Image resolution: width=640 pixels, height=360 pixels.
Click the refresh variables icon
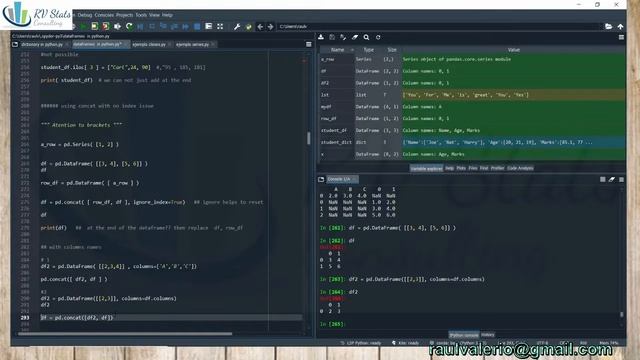point(378,37)
